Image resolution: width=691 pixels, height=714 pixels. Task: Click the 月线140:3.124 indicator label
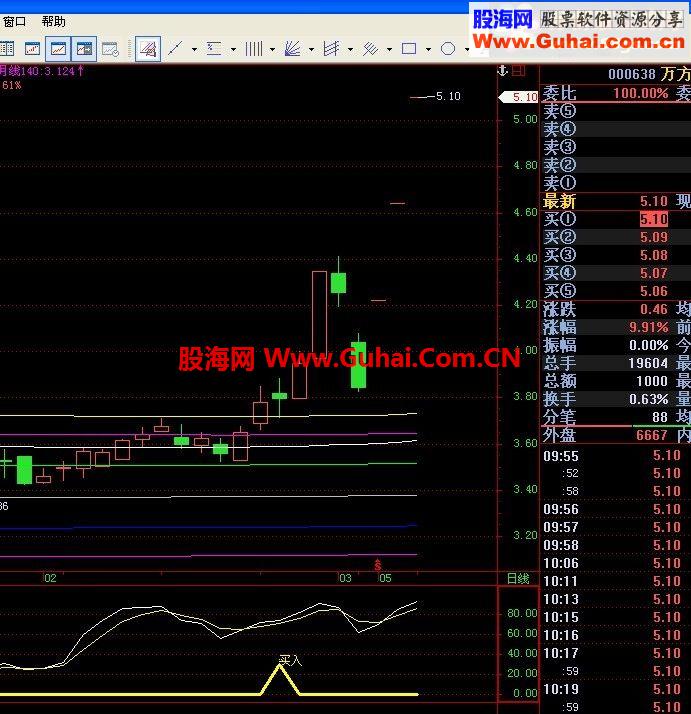coord(41,71)
